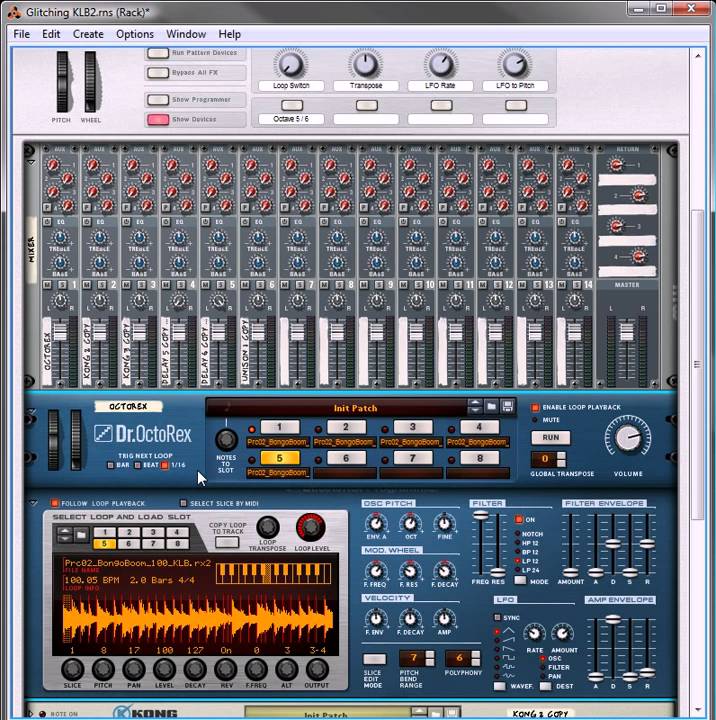Collapse the OctoRex programmer panel arrow
The width and height of the screenshot is (716, 720).
pyautogui.click(x=33, y=503)
